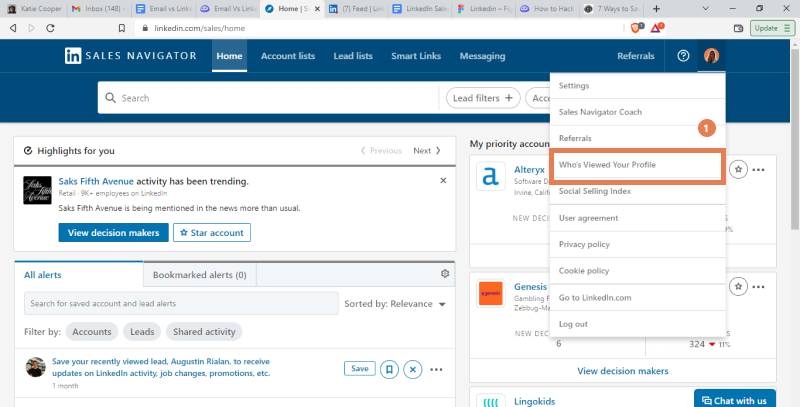The height and width of the screenshot is (407, 800).
Task: Bookmark the Augustin Rialan alert
Action: pyautogui.click(x=389, y=369)
